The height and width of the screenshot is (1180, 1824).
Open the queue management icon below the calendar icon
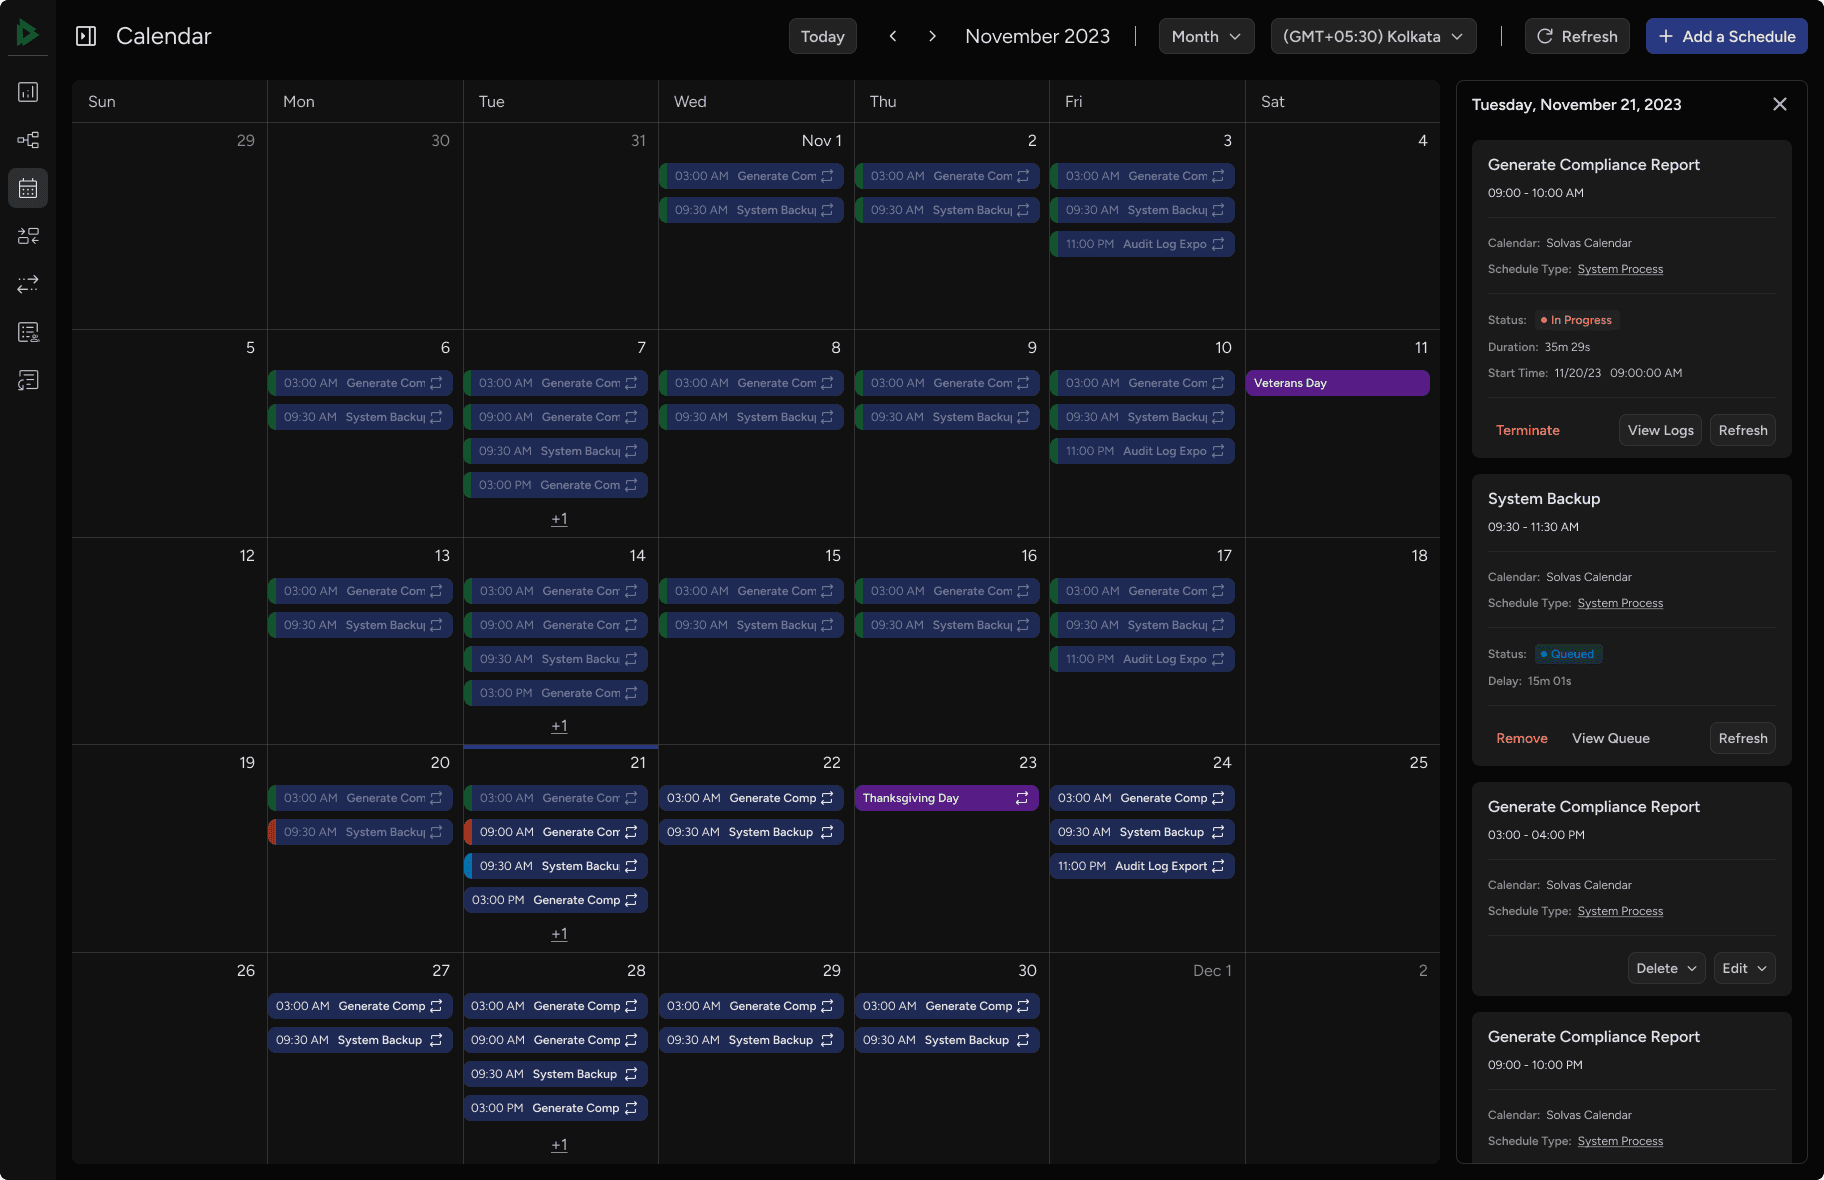[x=28, y=236]
